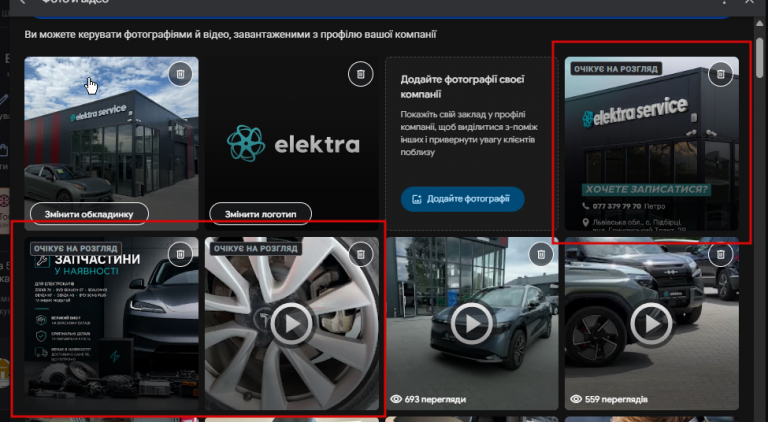This screenshot has height=422, width=768.
Task: Click Додайте фотографії button
Action: coord(462,199)
